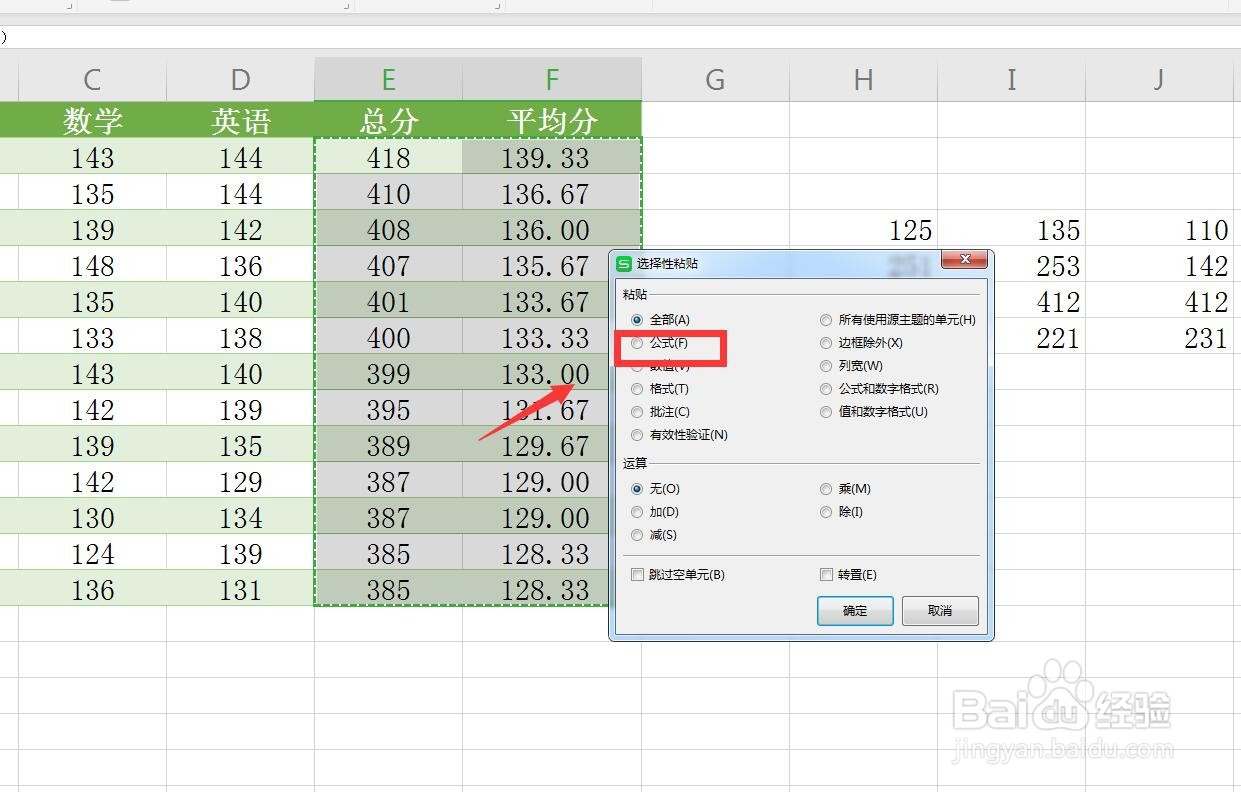Select total score cell 400
This screenshot has width=1241, height=792.
(388, 337)
